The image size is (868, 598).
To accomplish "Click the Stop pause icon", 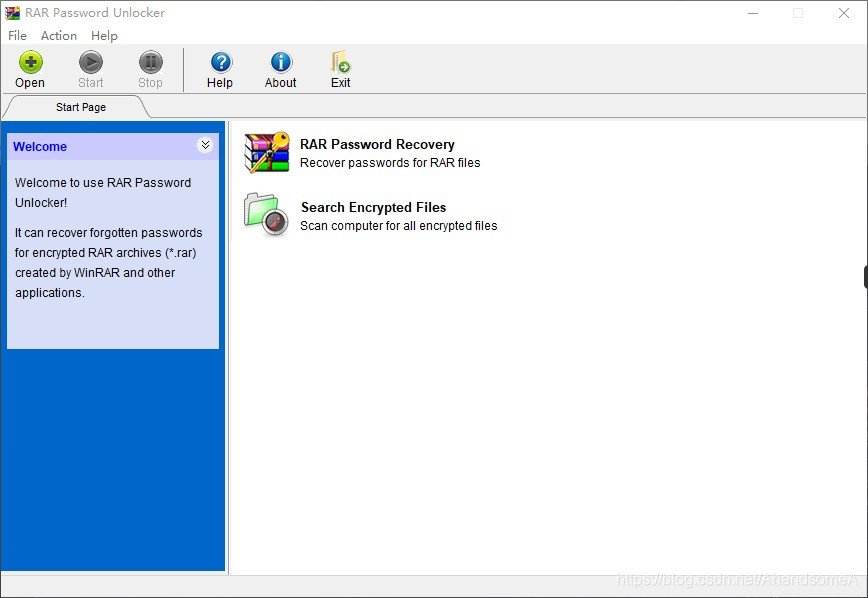I will pos(151,62).
